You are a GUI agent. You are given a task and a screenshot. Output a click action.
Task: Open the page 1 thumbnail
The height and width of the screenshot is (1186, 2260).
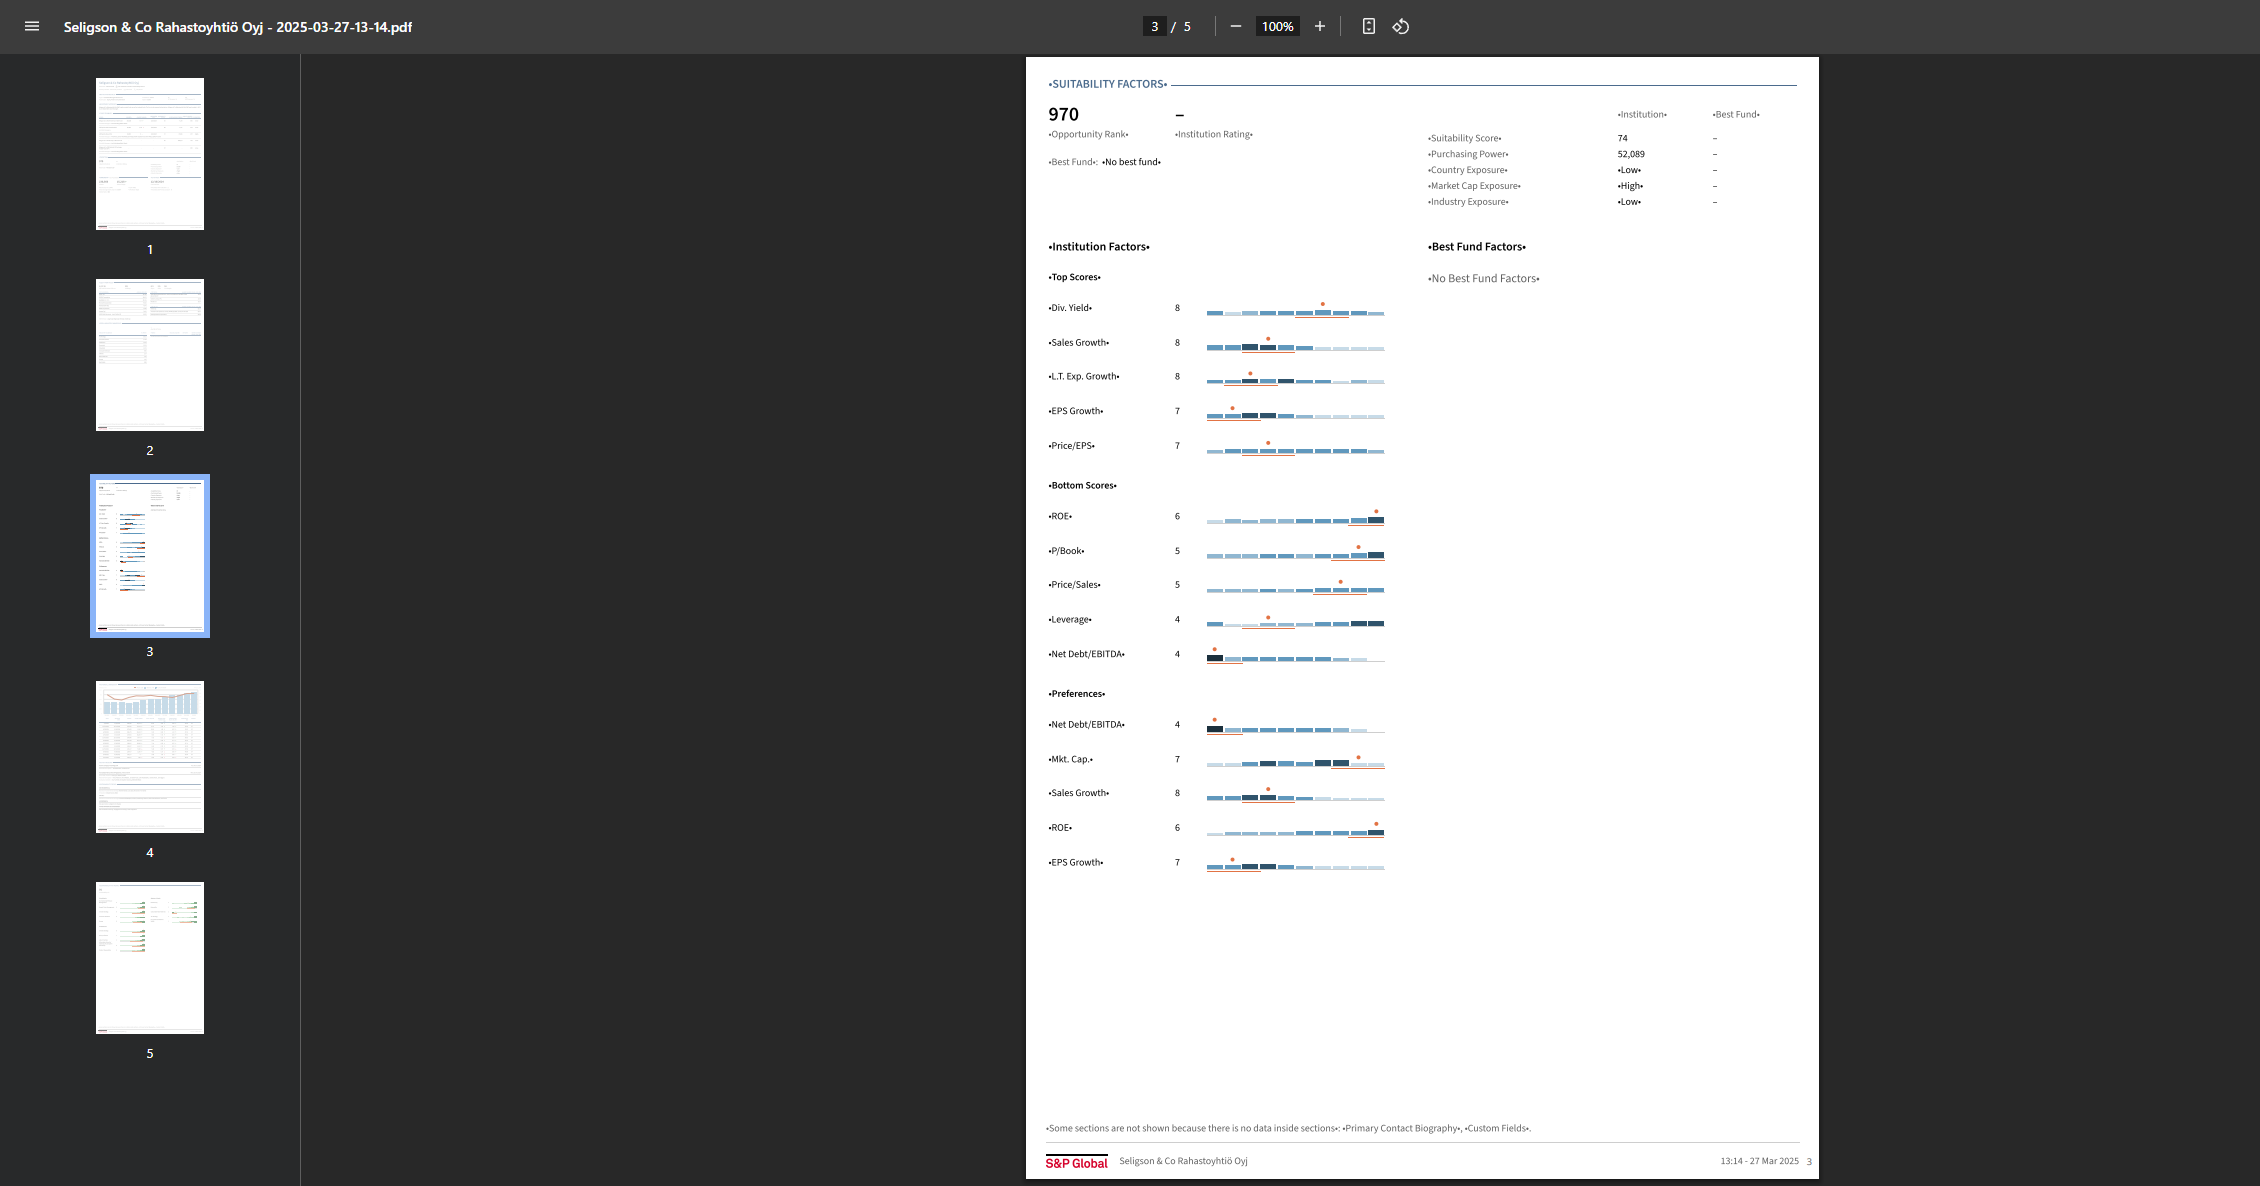[x=150, y=154]
